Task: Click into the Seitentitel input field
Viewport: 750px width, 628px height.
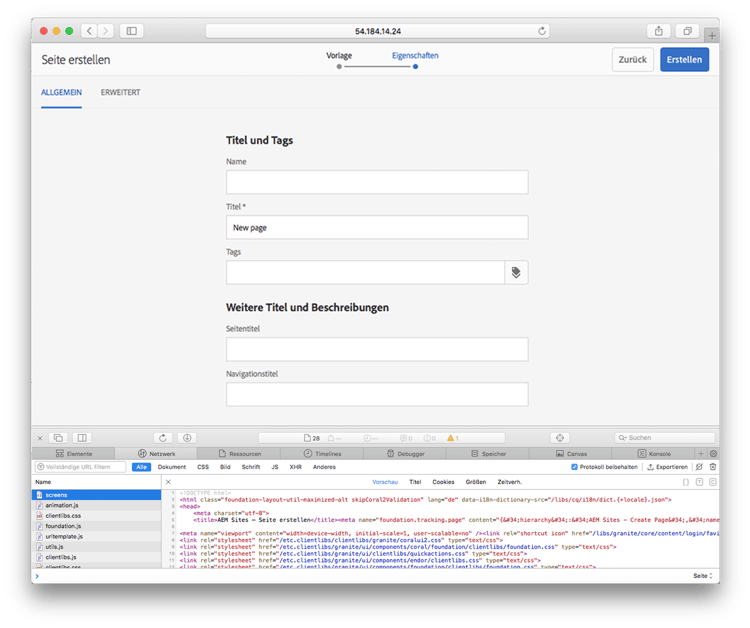Action: point(377,349)
